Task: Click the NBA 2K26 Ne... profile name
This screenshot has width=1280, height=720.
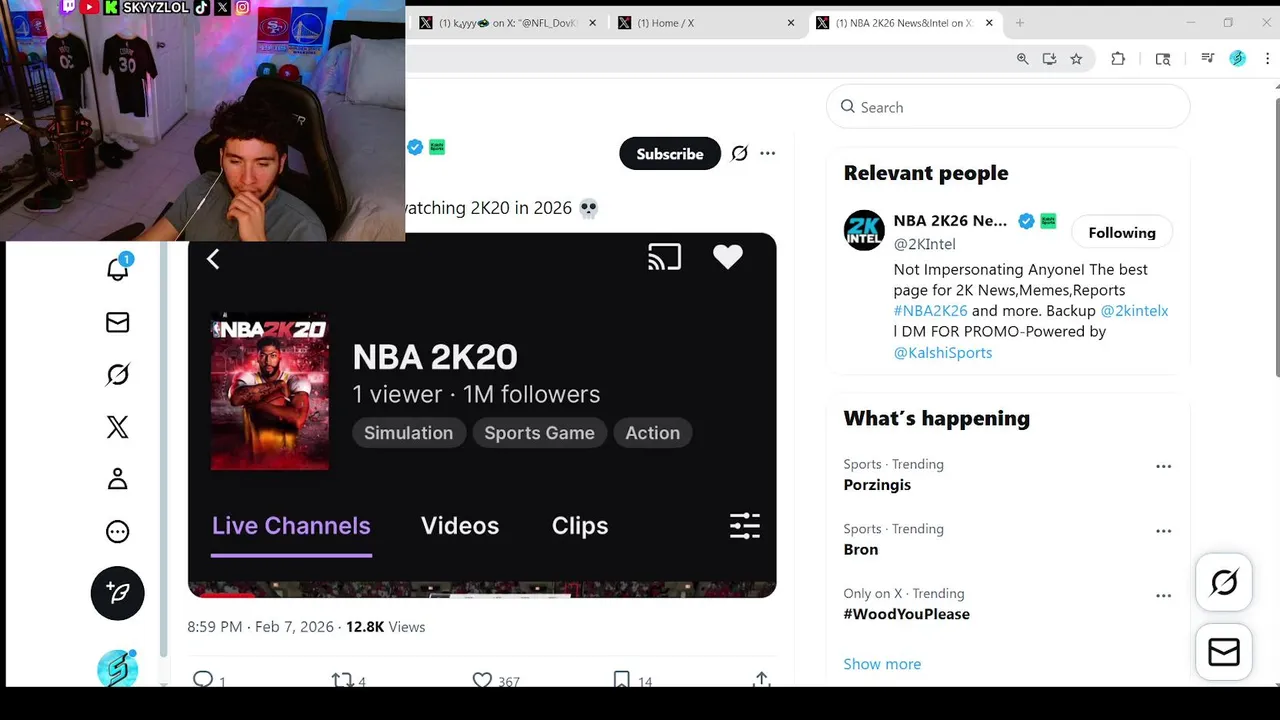Action: (x=950, y=221)
